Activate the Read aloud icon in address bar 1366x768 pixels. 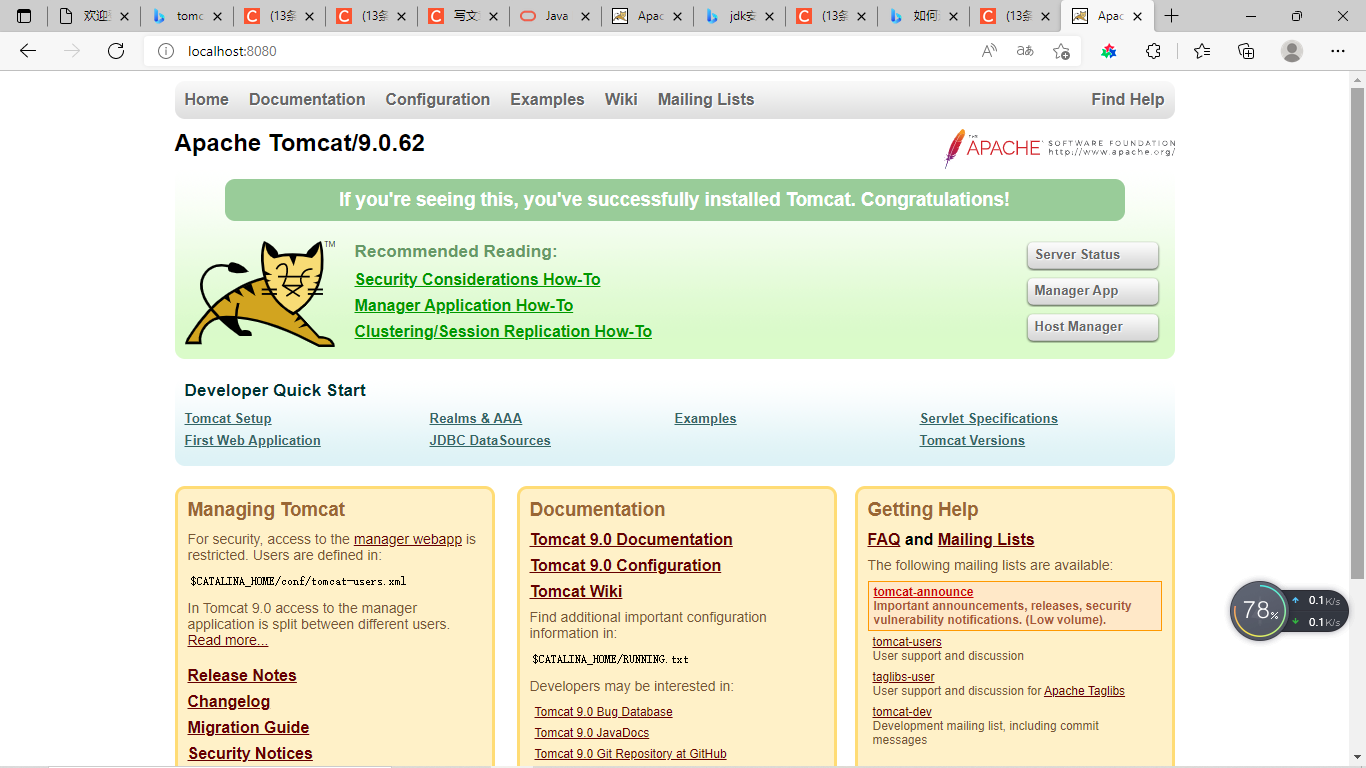pos(989,51)
